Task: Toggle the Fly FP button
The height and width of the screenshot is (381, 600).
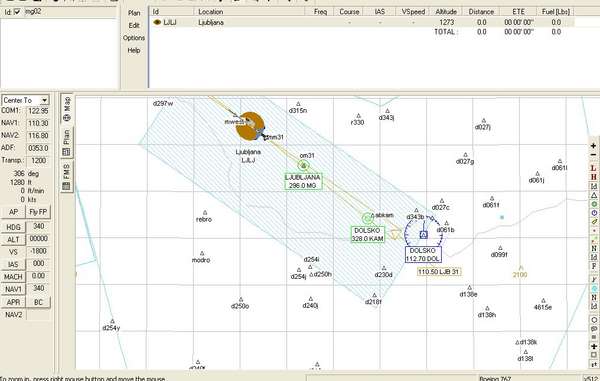Action: [38, 212]
